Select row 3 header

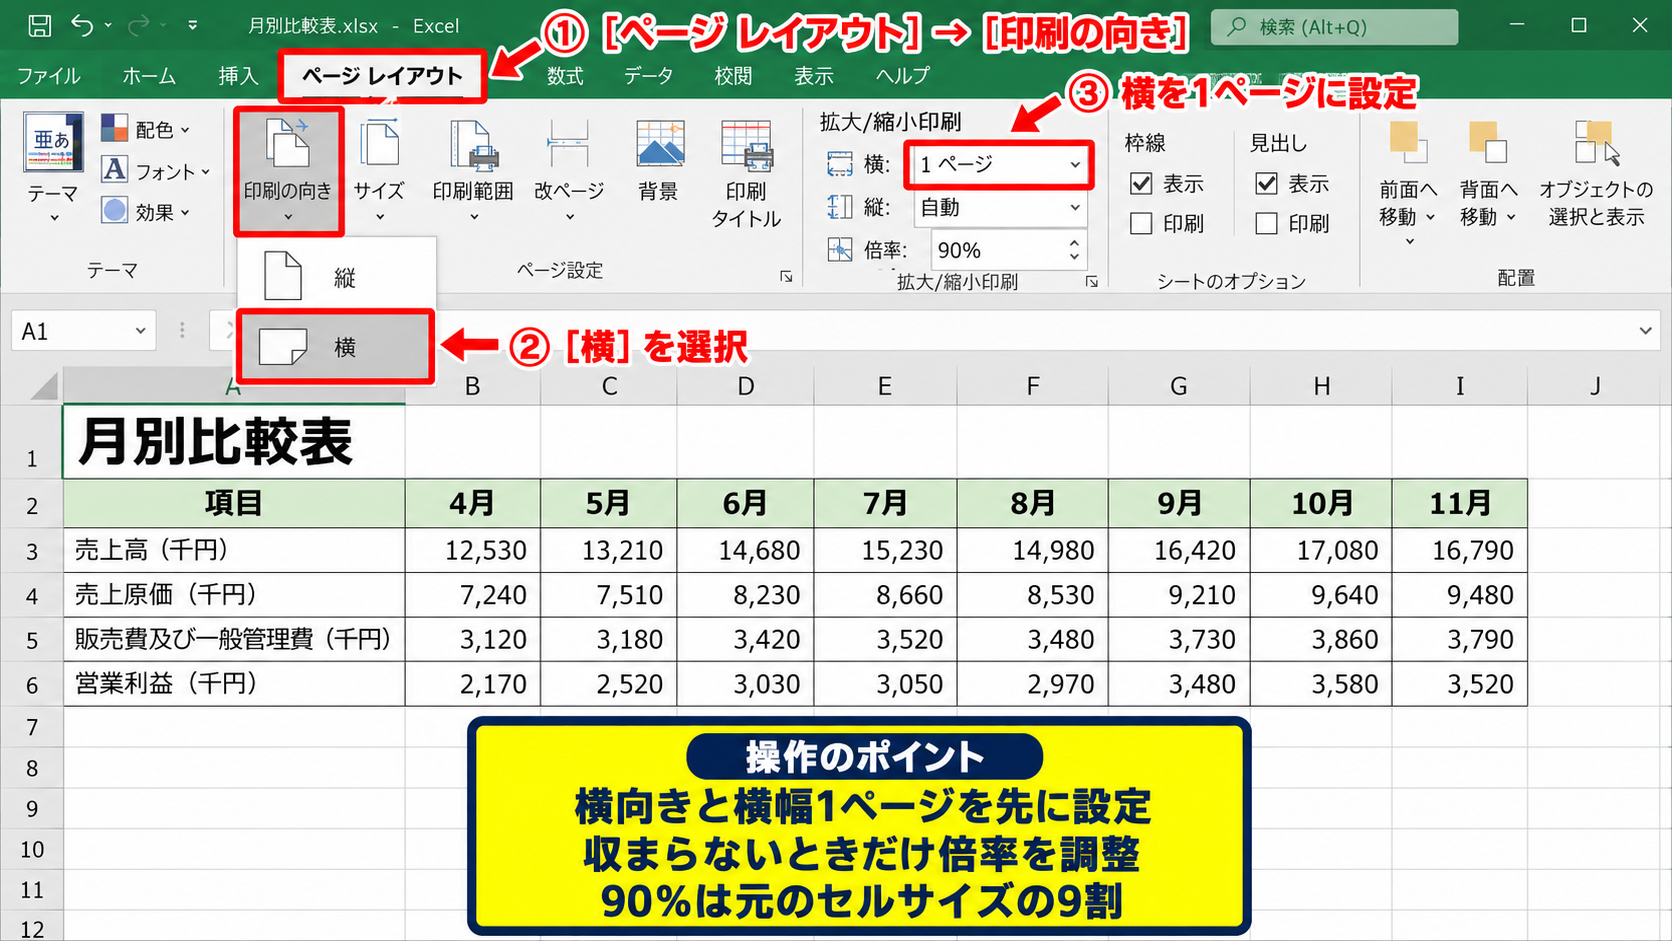[32, 551]
